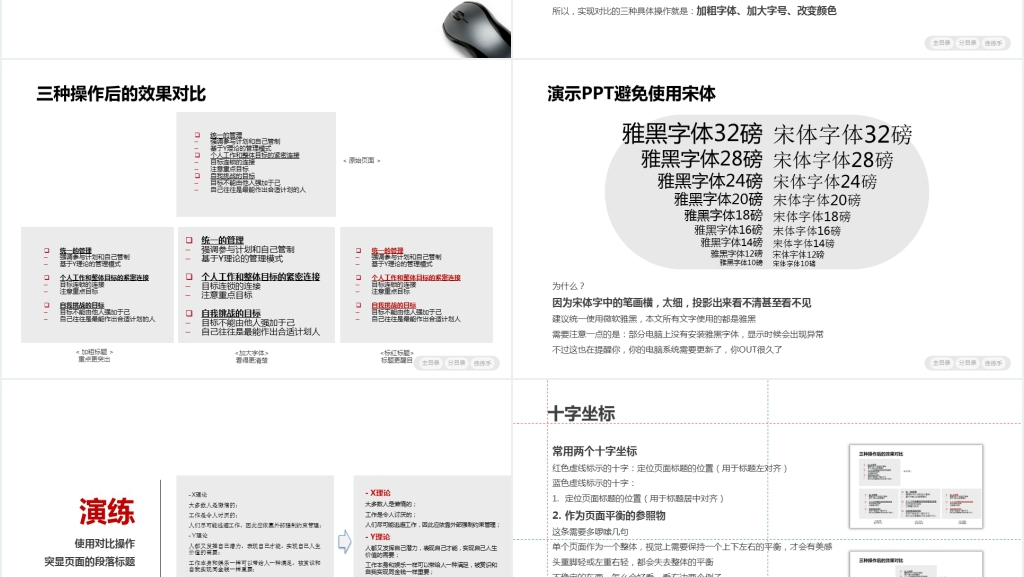Click 主目录 button on the 宋体 slide
The width and height of the screenshot is (1024, 577).
940,362
